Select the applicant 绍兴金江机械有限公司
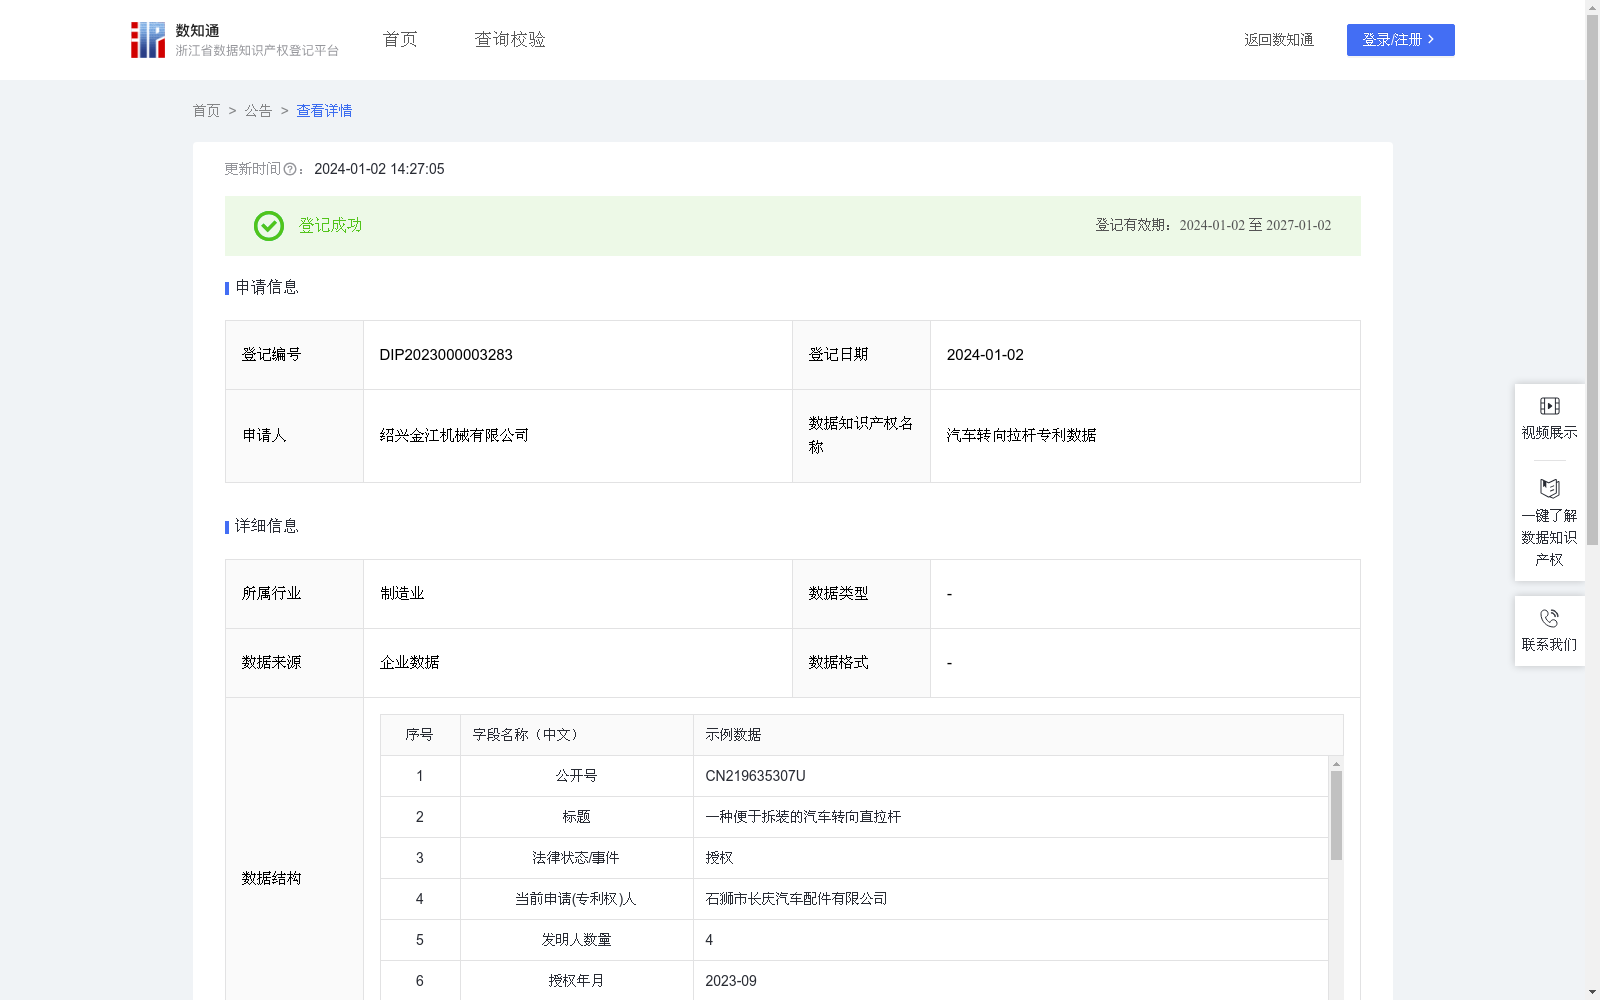Image resolution: width=1600 pixels, height=1000 pixels. 454,435
